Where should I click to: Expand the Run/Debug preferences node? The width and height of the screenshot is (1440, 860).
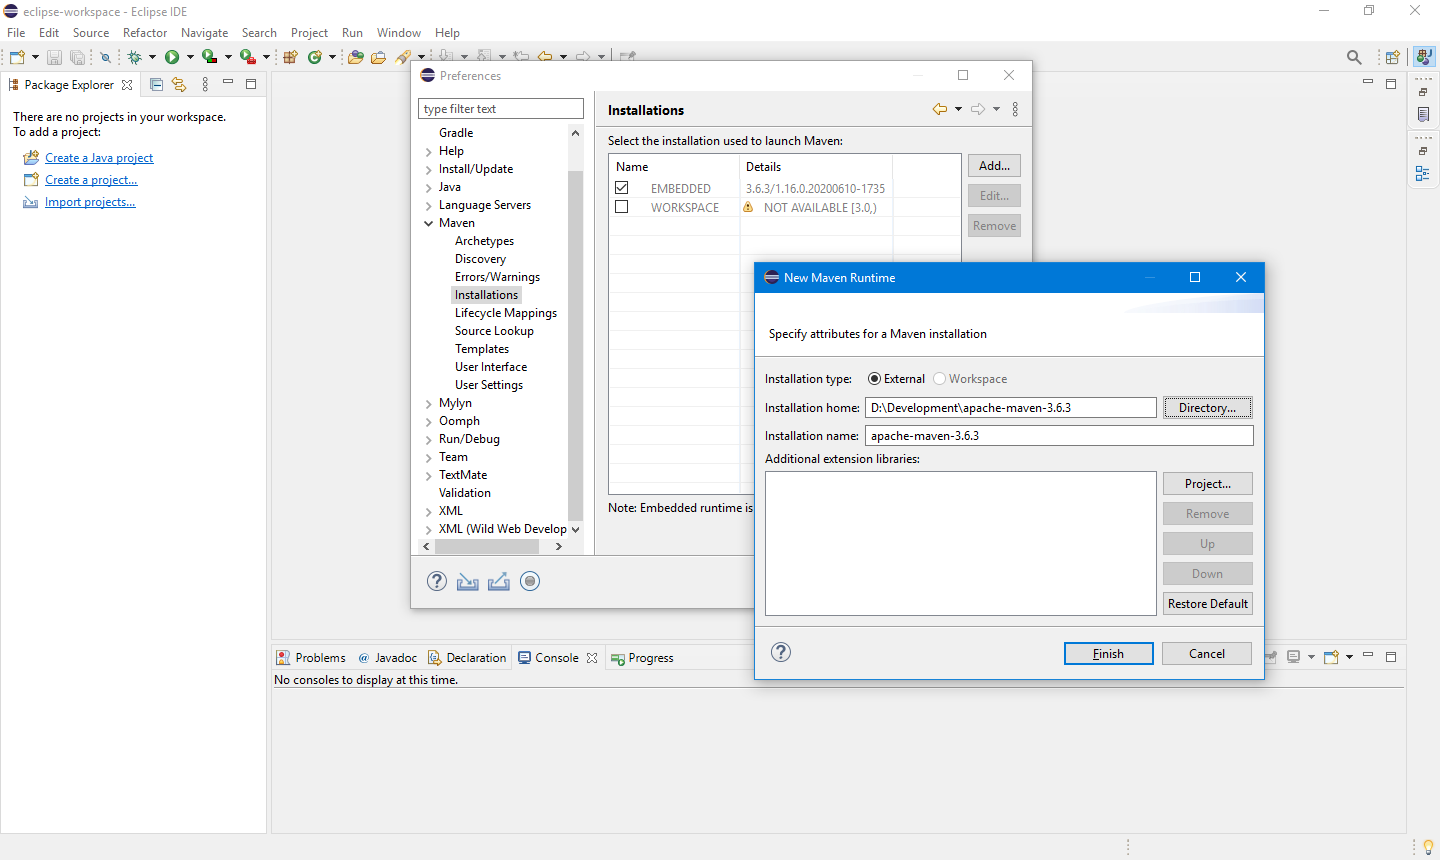click(429, 439)
